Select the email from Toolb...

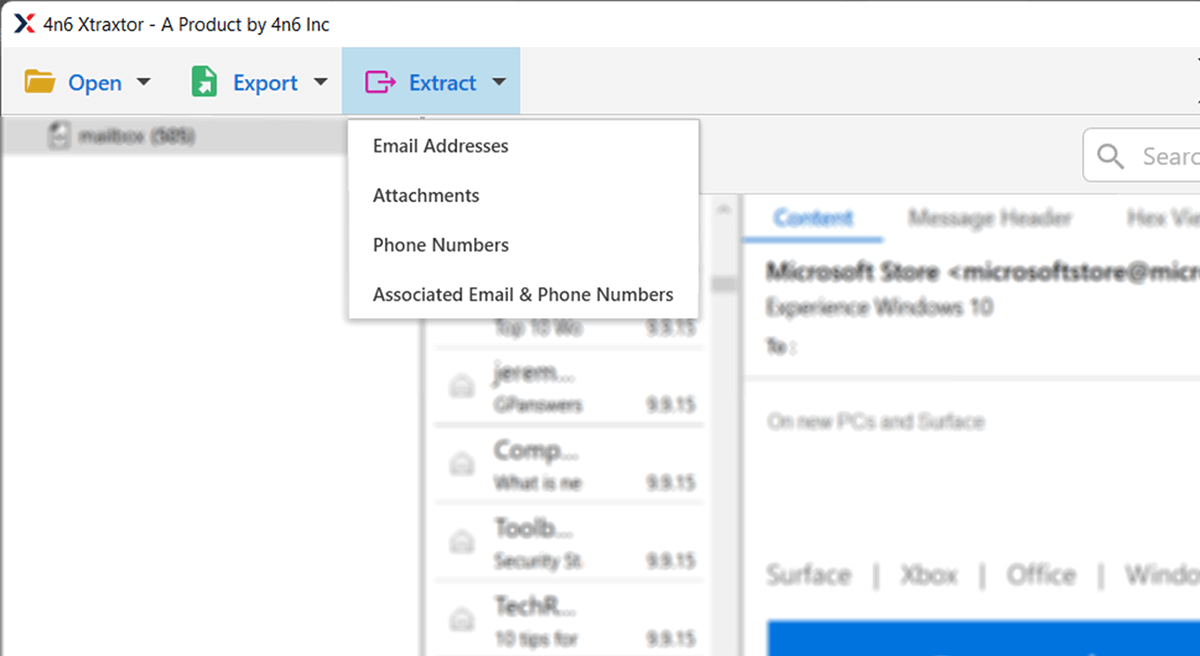568,543
